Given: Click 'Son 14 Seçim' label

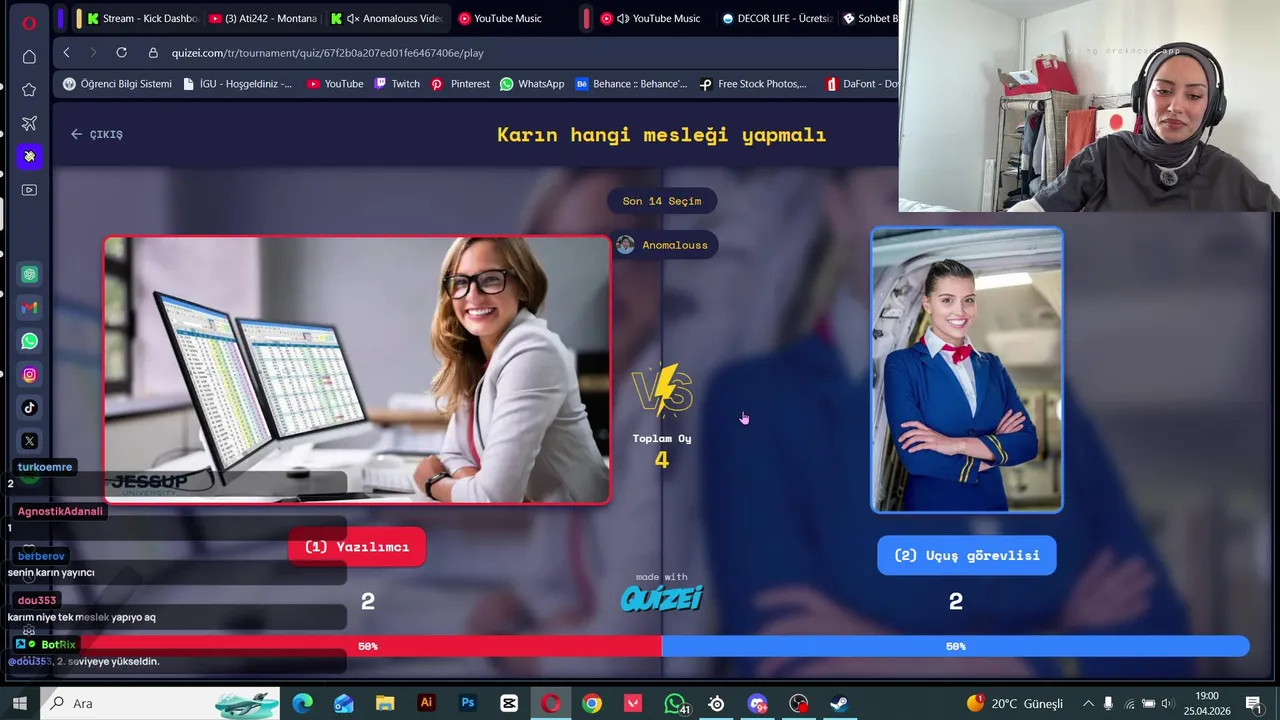Looking at the screenshot, I should click(x=662, y=201).
